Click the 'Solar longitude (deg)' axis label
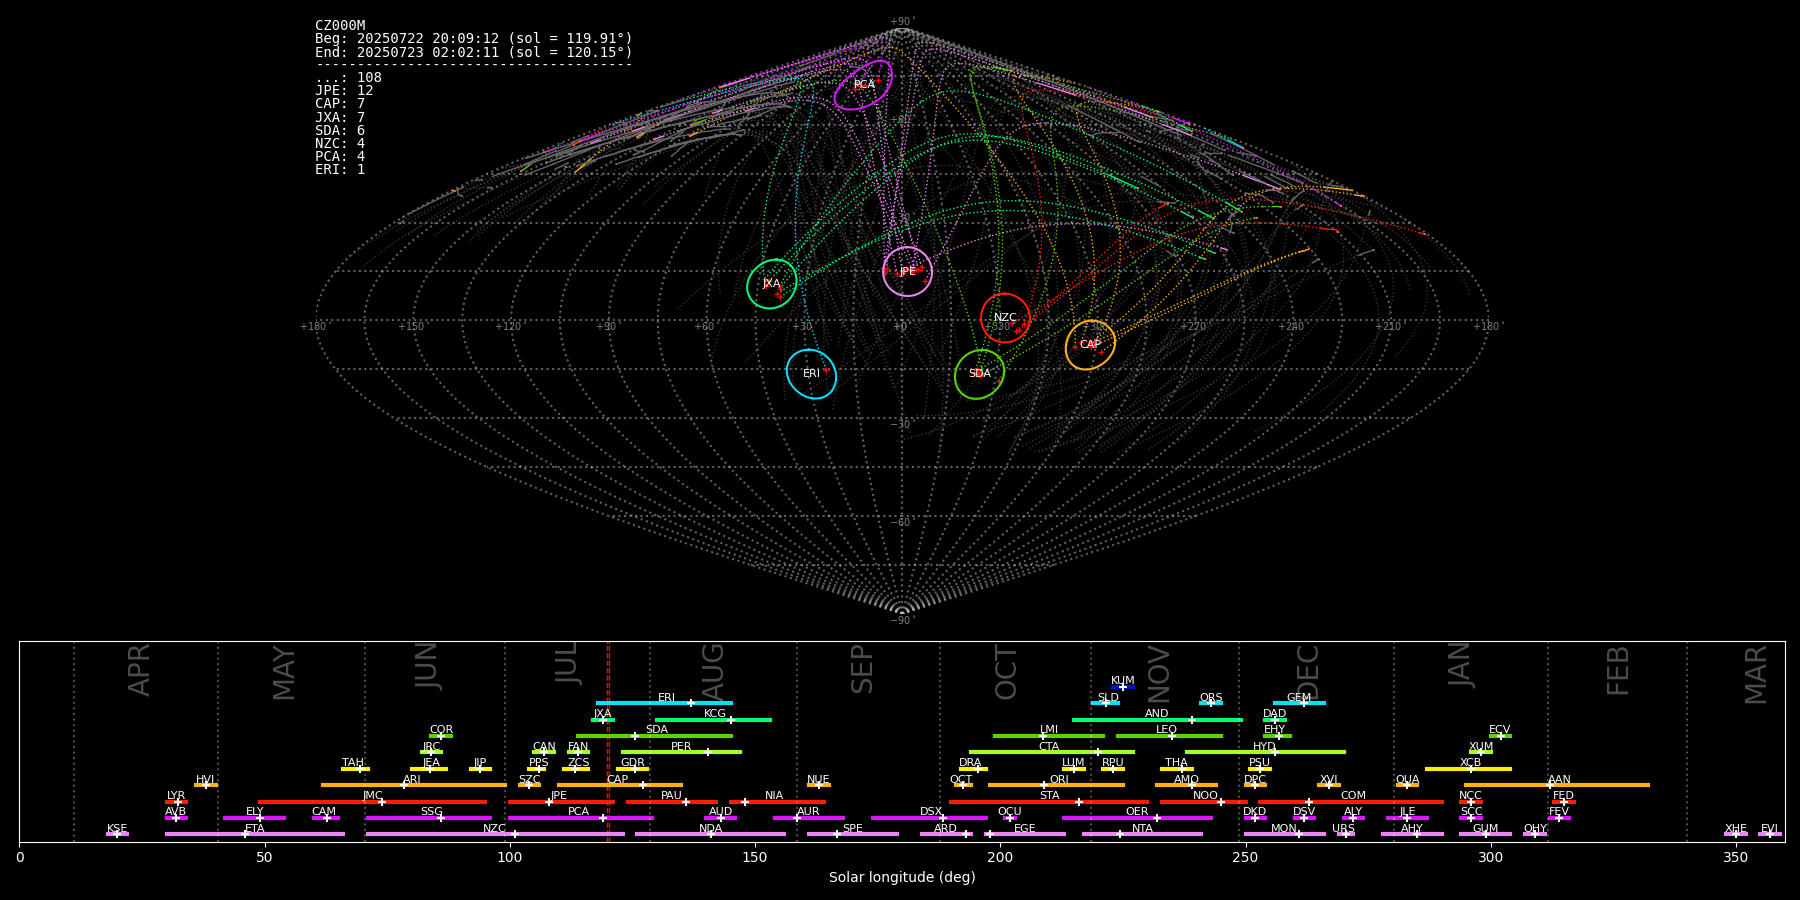This screenshot has height=900, width=1800. point(902,877)
